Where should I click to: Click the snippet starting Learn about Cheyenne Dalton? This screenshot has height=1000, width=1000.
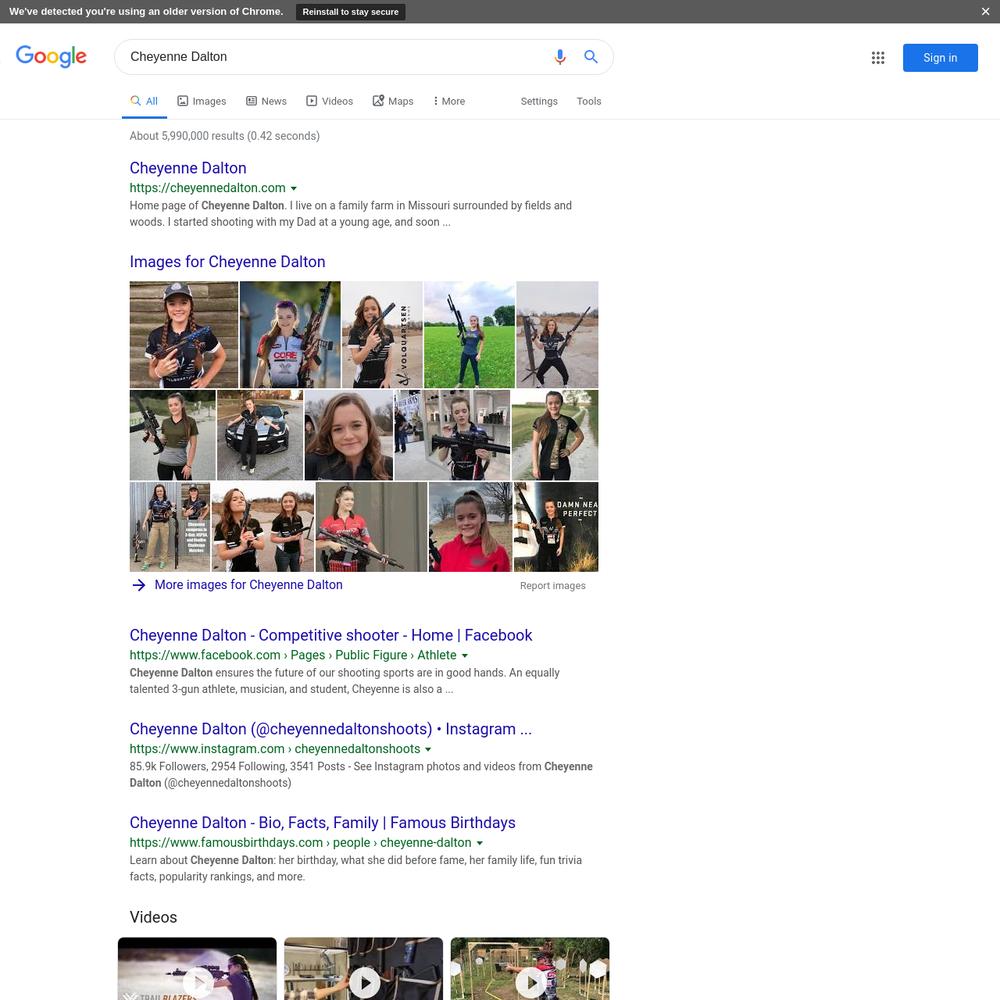355,868
